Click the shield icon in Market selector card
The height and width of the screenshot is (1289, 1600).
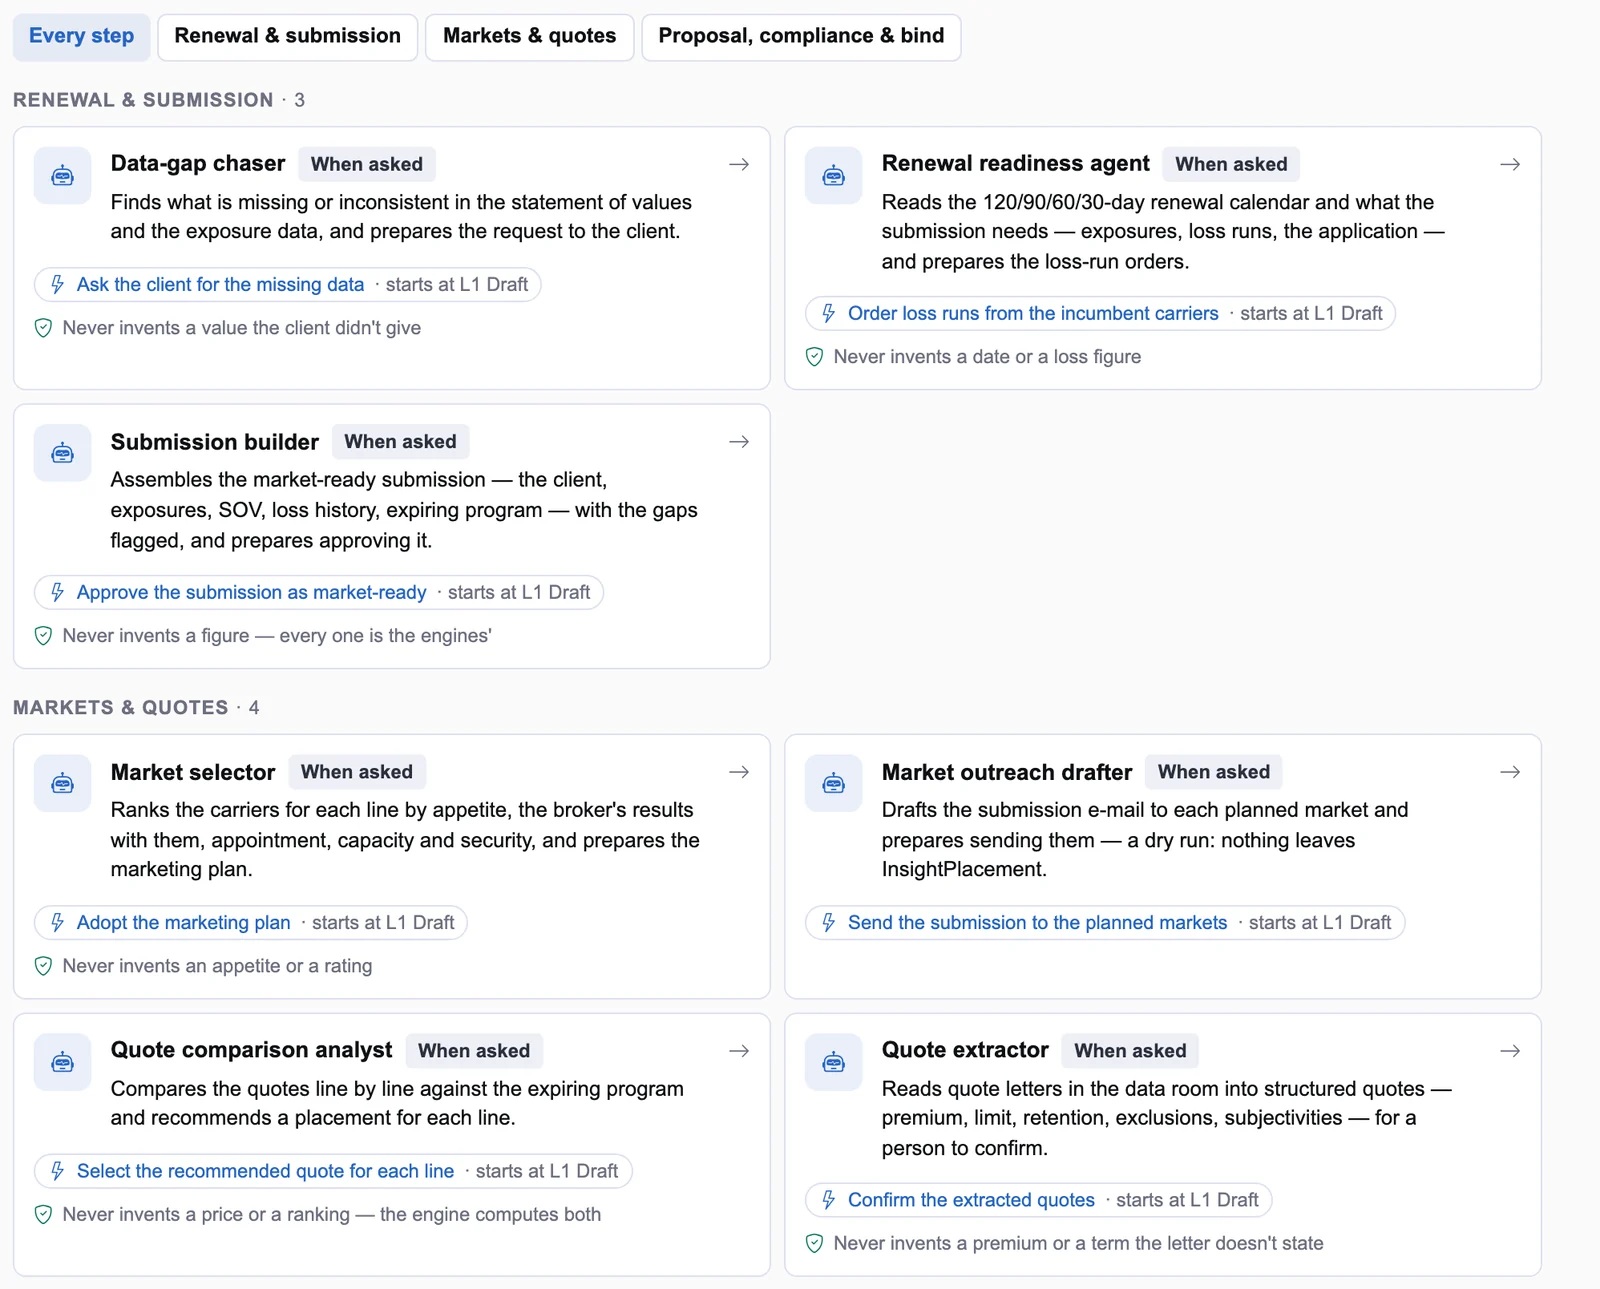pyautogui.click(x=43, y=966)
